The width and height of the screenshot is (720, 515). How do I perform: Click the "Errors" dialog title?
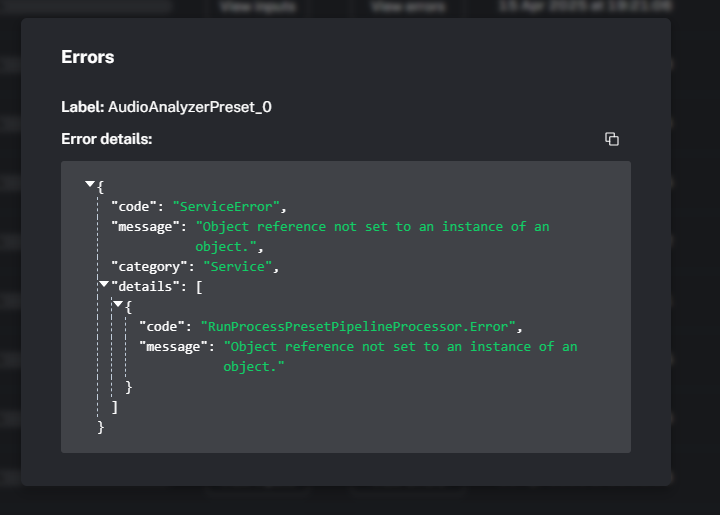pos(88,57)
